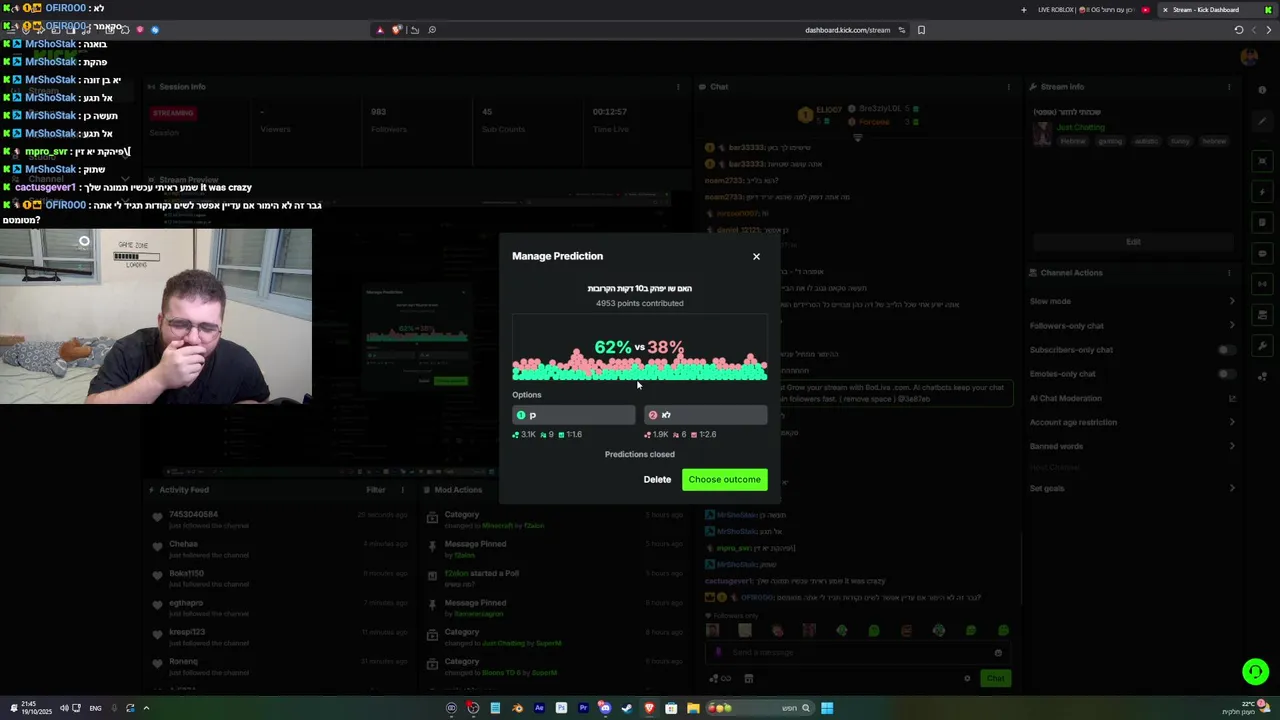Click the Choose outcome button
This screenshot has width=1280, height=720.
725,479
